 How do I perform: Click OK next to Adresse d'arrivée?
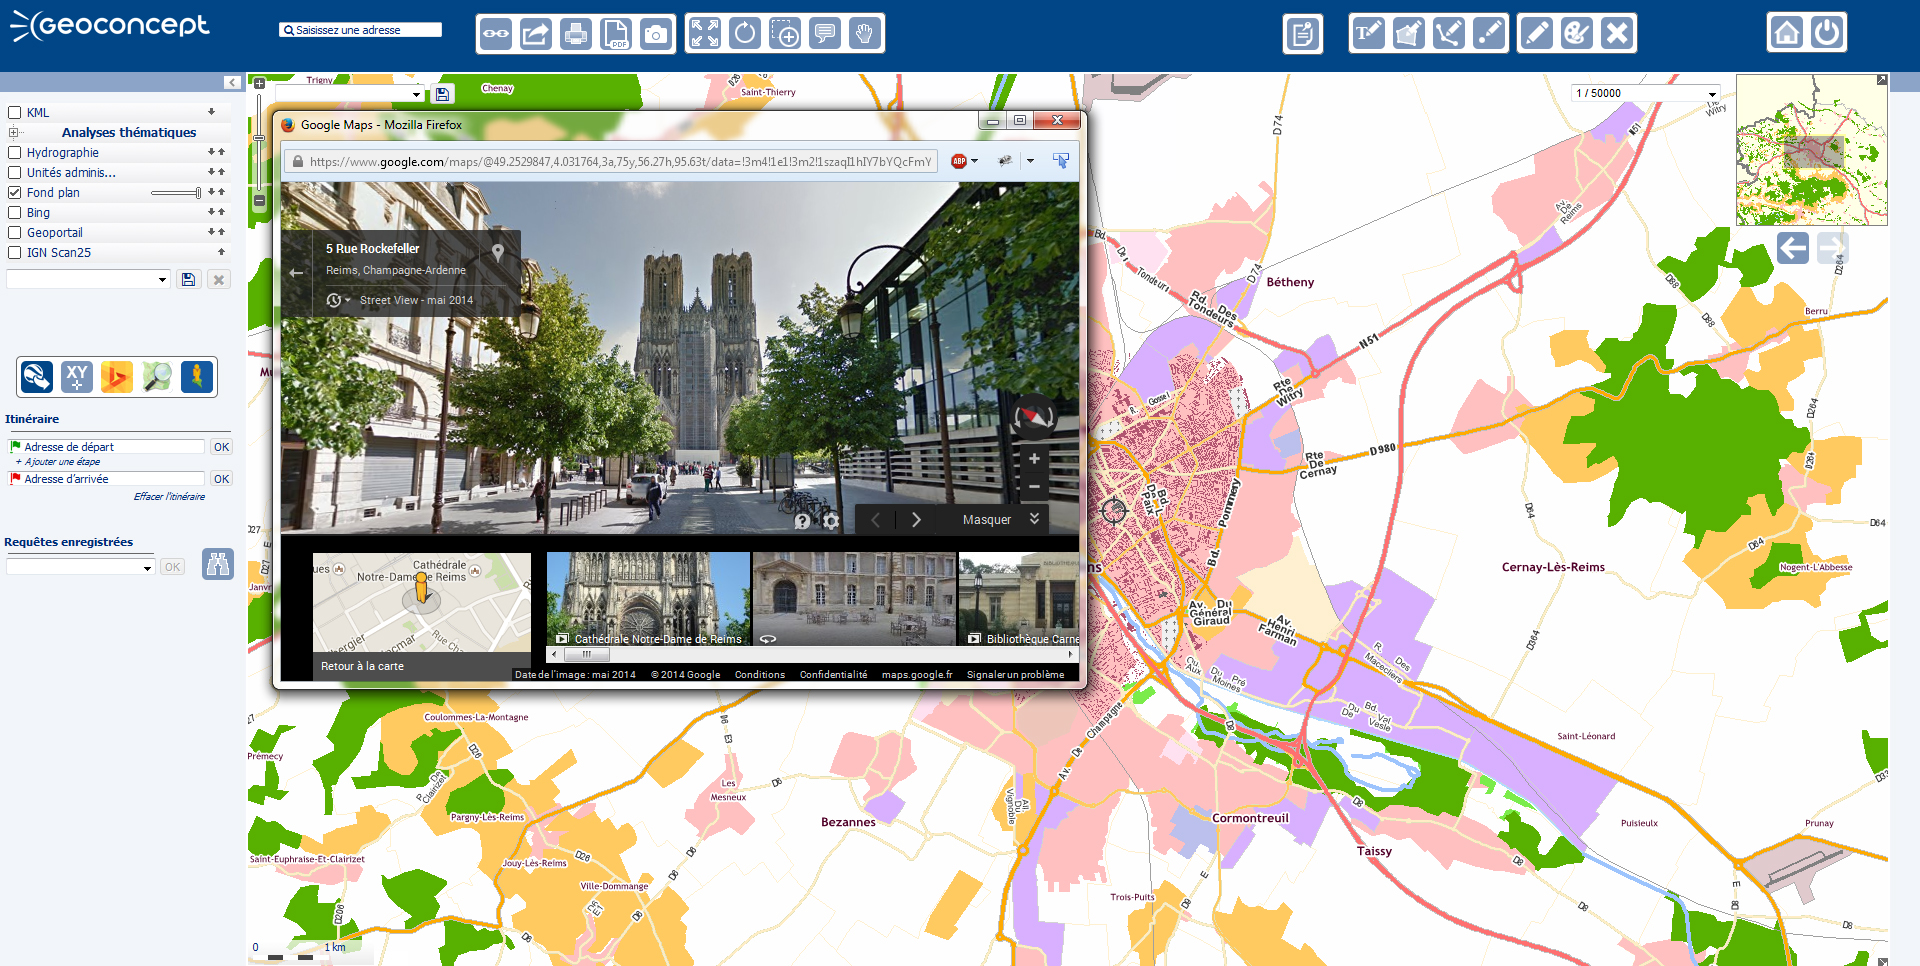[x=221, y=479]
